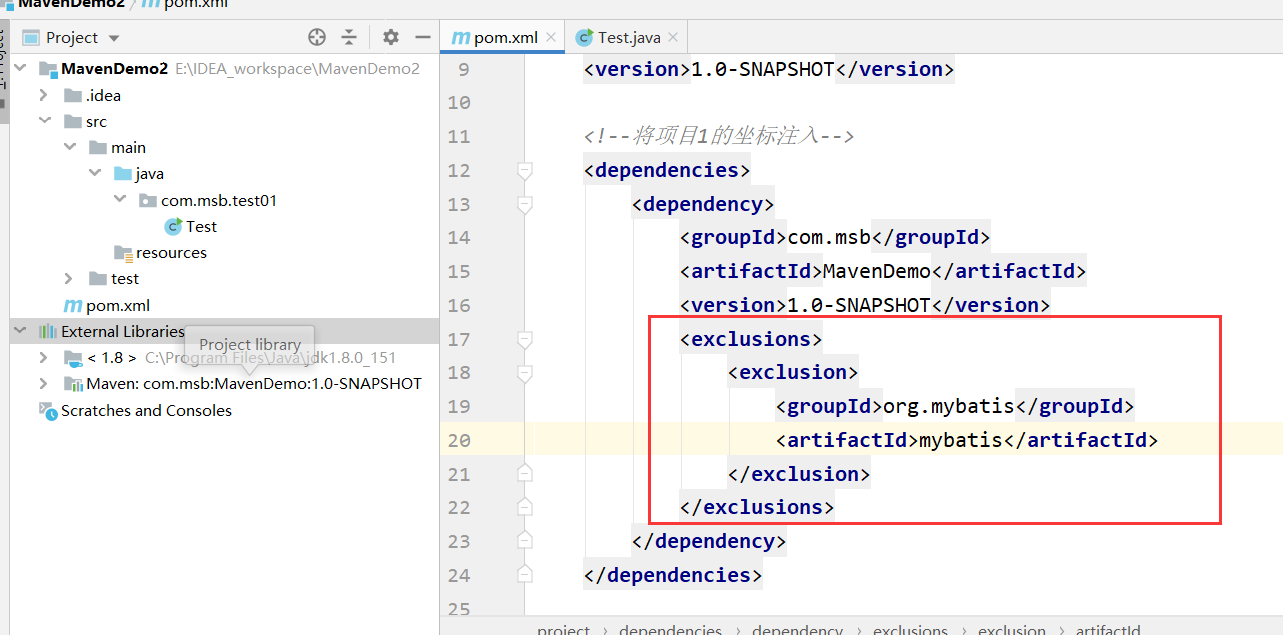Collapse the main folder
Viewport: 1283px width, 635px height.
tap(69, 147)
